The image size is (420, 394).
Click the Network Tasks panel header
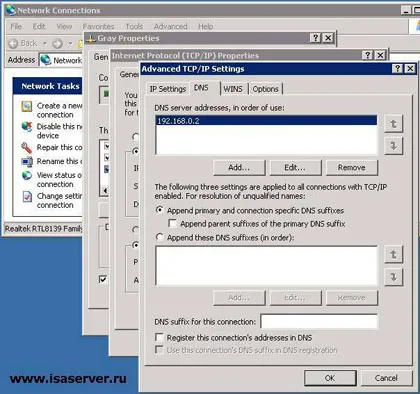[x=47, y=86]
